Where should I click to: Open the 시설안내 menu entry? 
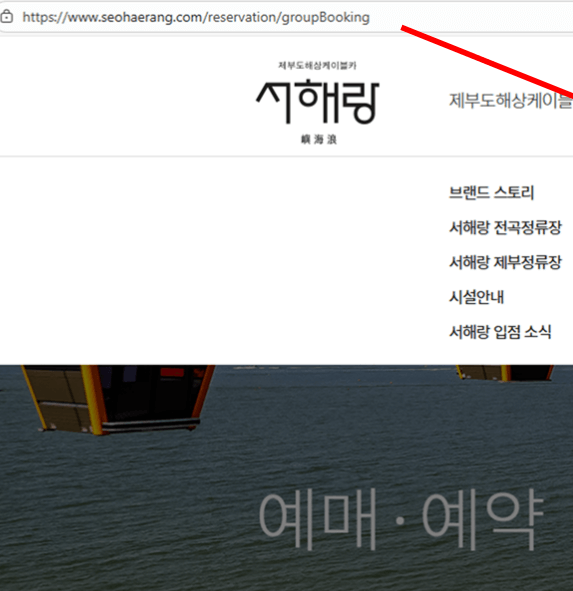point(476,297)
